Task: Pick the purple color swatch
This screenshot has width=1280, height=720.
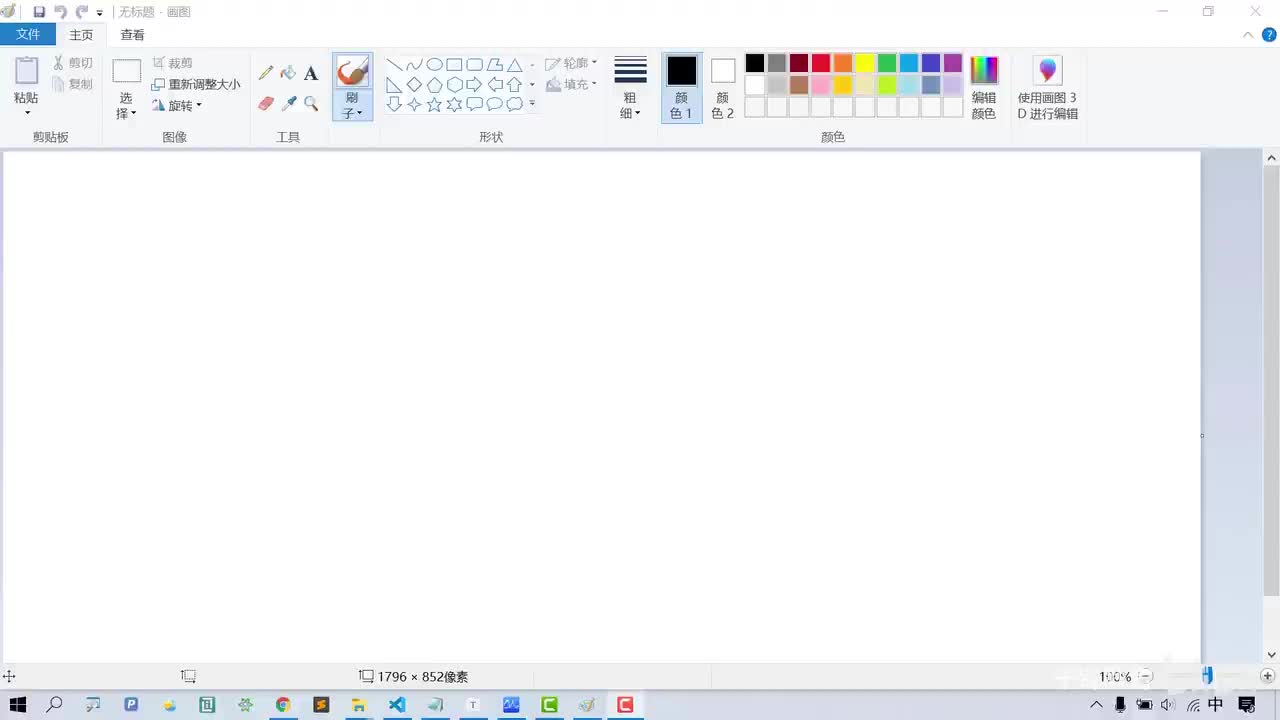Action: click(x=953, y=63)
